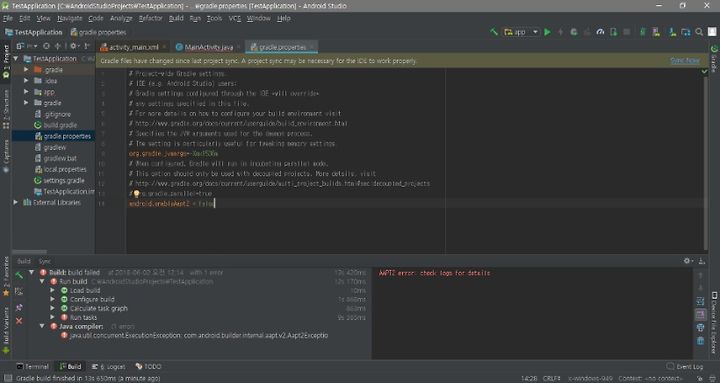Click the Debug app bug icon
720x383 pixels.
click(x=574, y=32)
